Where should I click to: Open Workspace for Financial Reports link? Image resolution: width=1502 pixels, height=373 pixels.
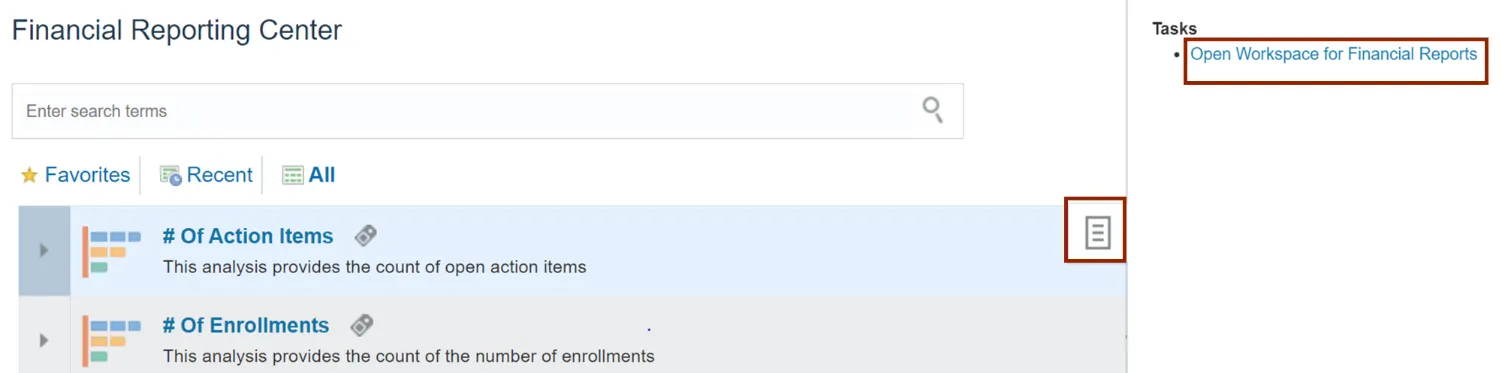pos(1333,54)
